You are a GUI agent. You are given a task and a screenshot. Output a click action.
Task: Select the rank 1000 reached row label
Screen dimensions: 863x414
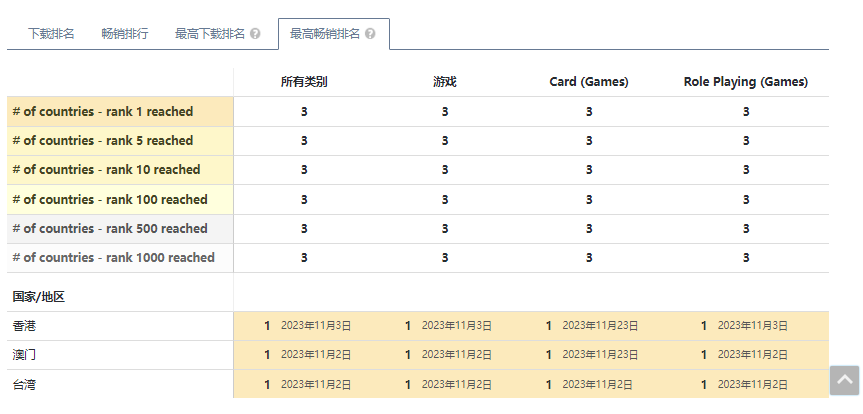(x=113, y=258)
